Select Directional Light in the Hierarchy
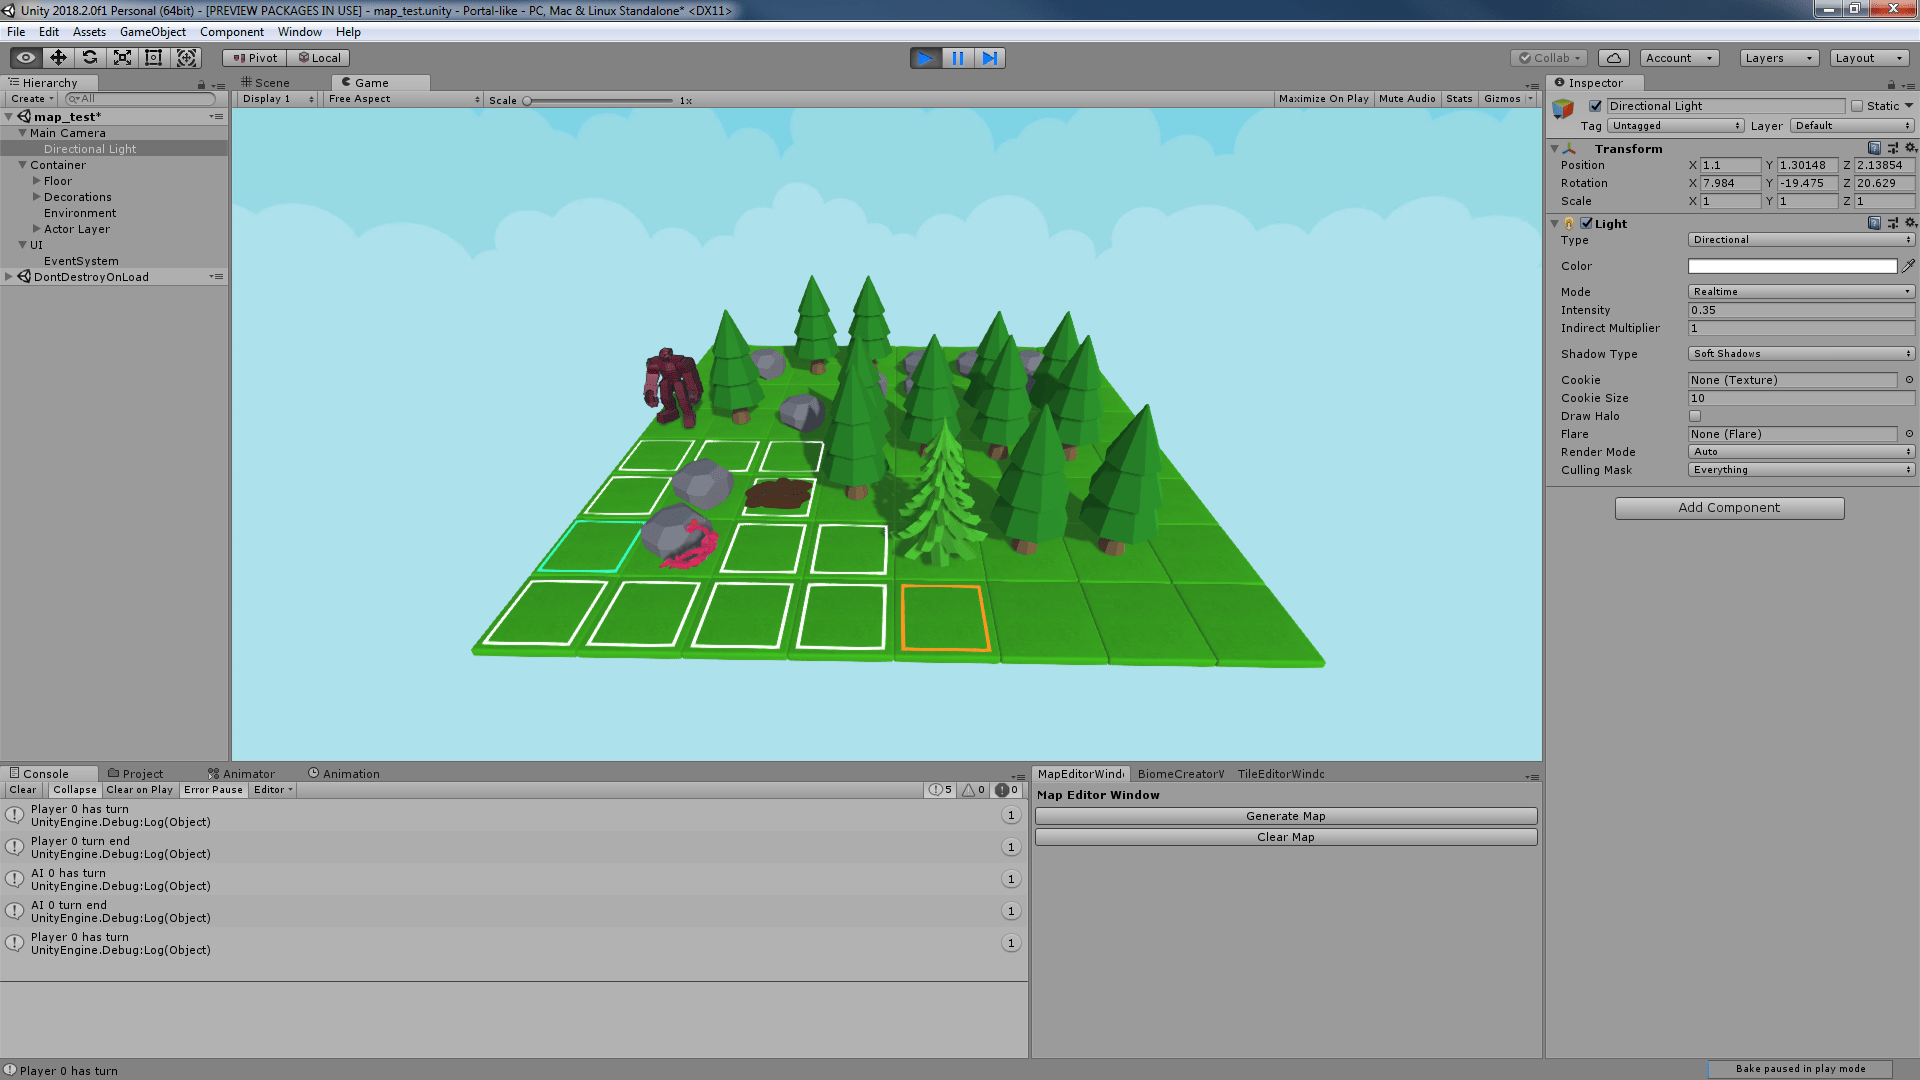Viewport: 1920px width, 1080px height. 90,148
